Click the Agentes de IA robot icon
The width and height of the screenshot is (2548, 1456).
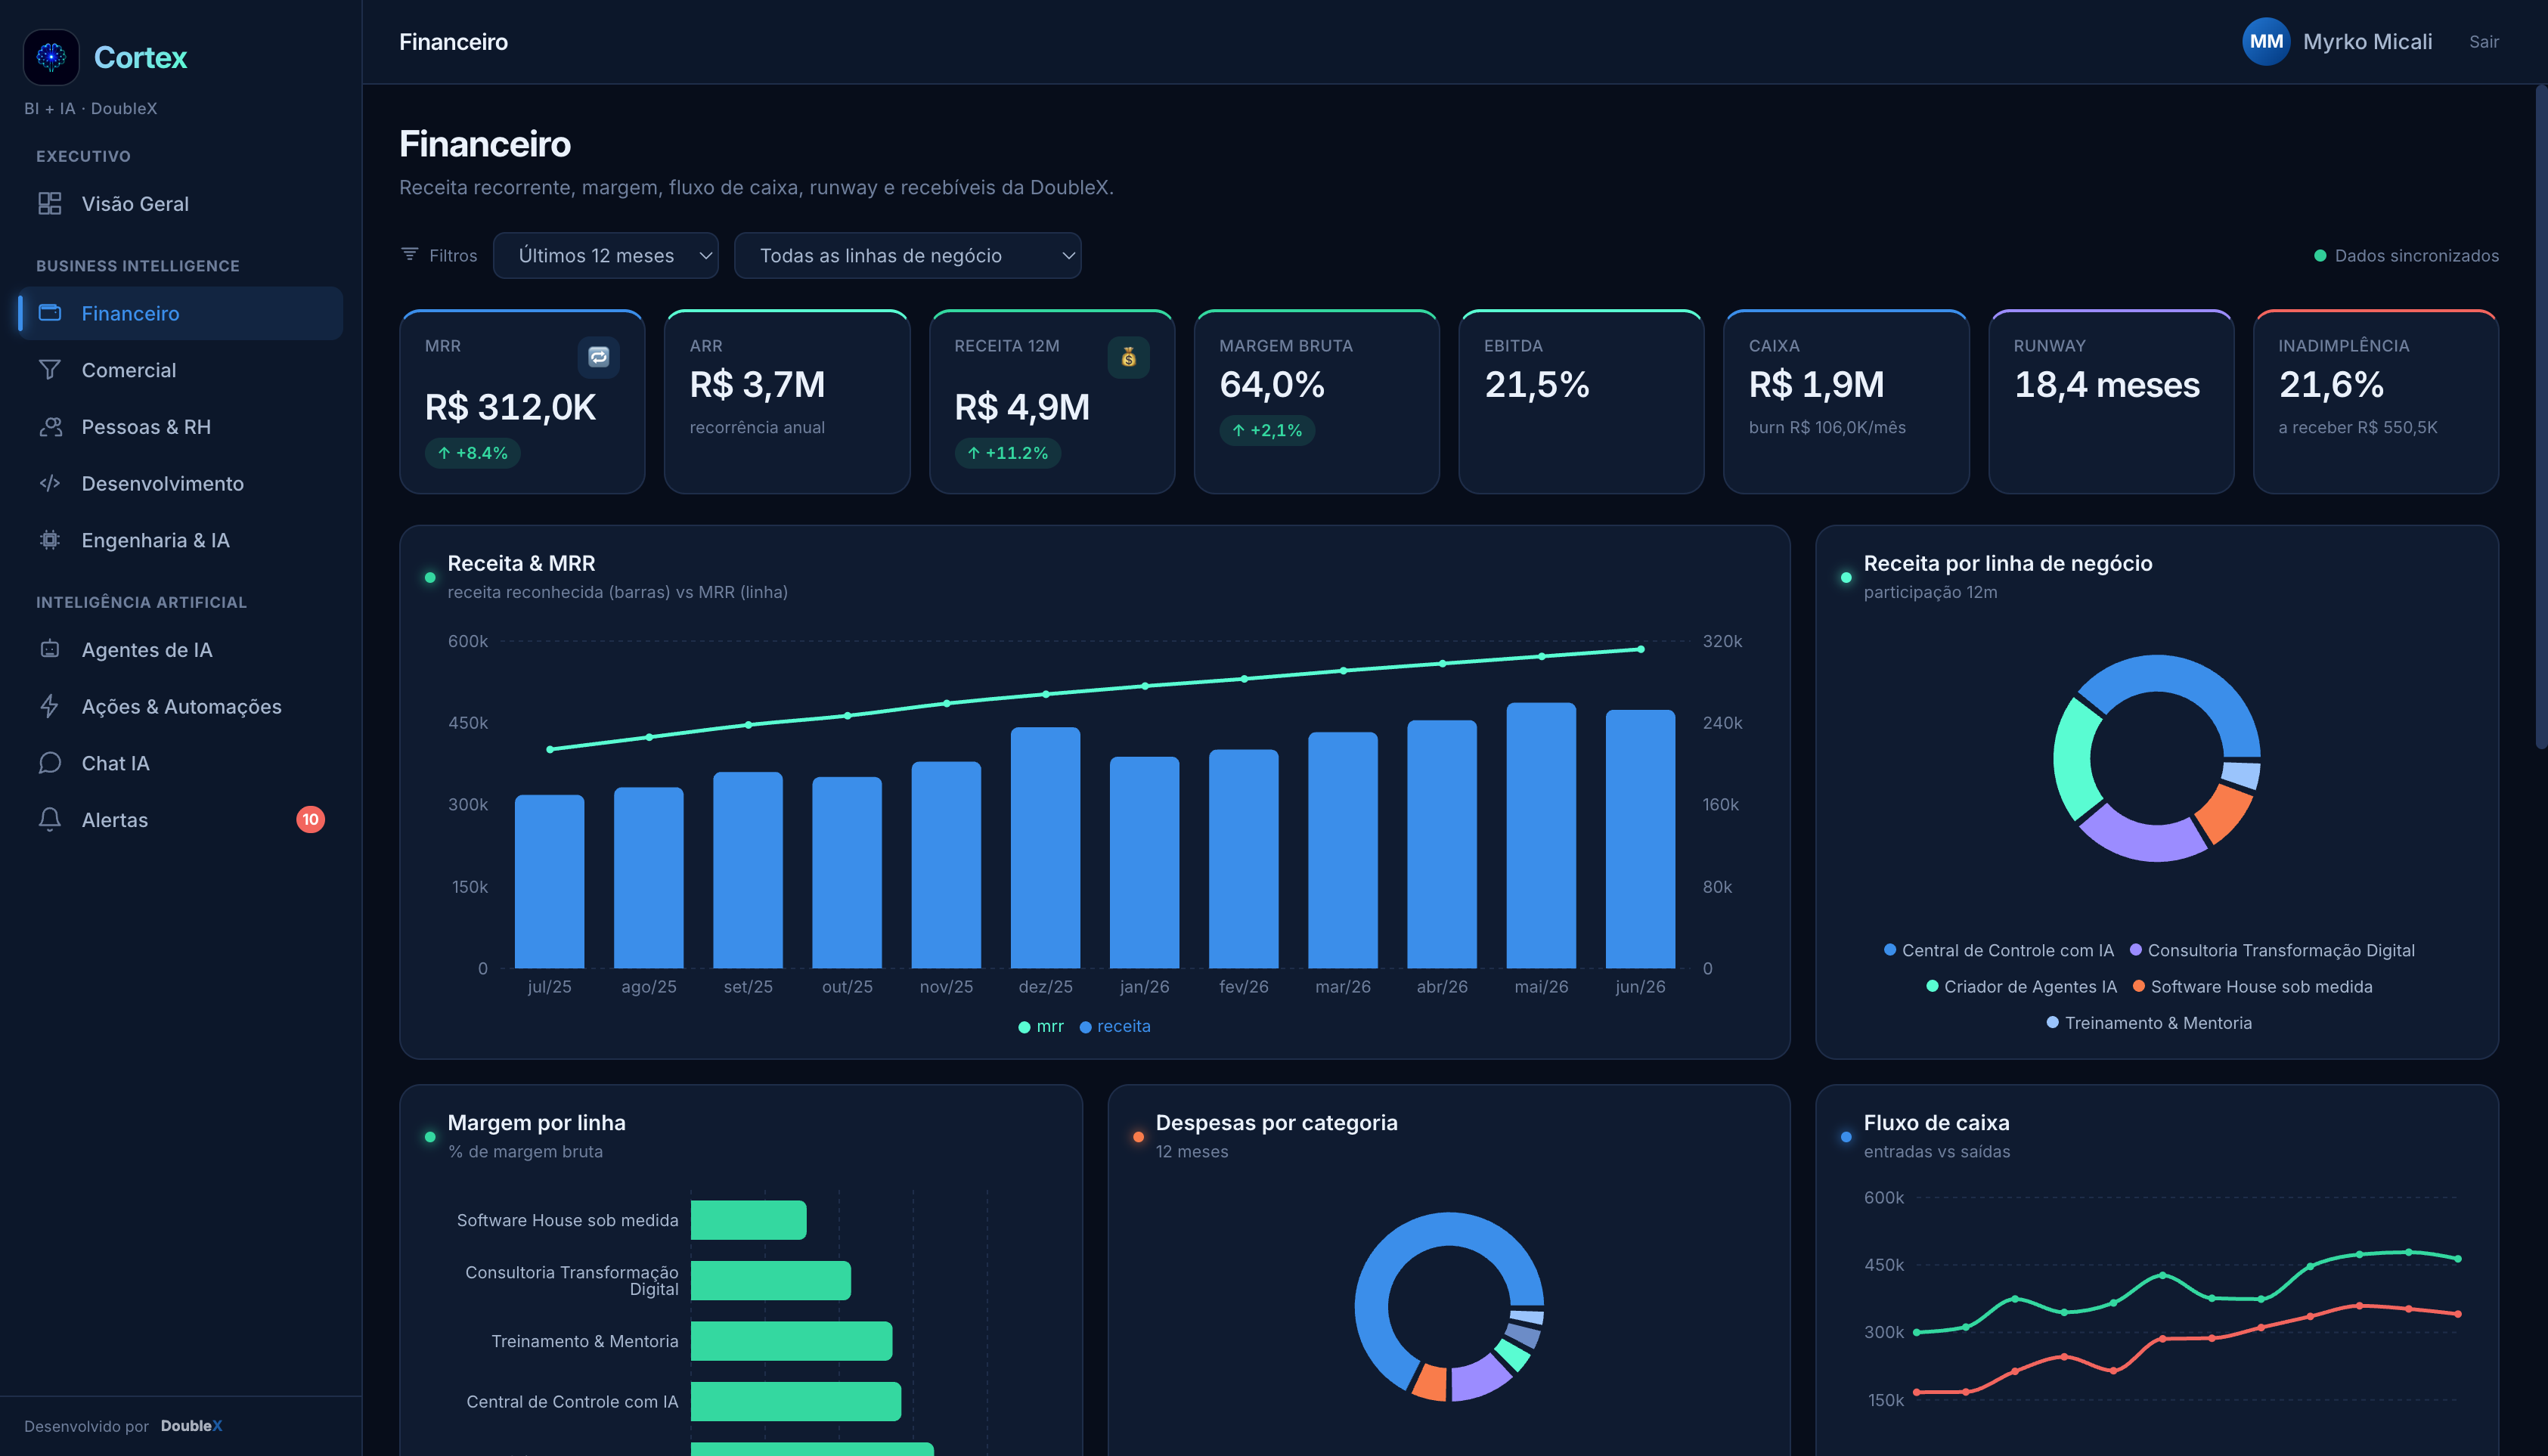(50, 650)
